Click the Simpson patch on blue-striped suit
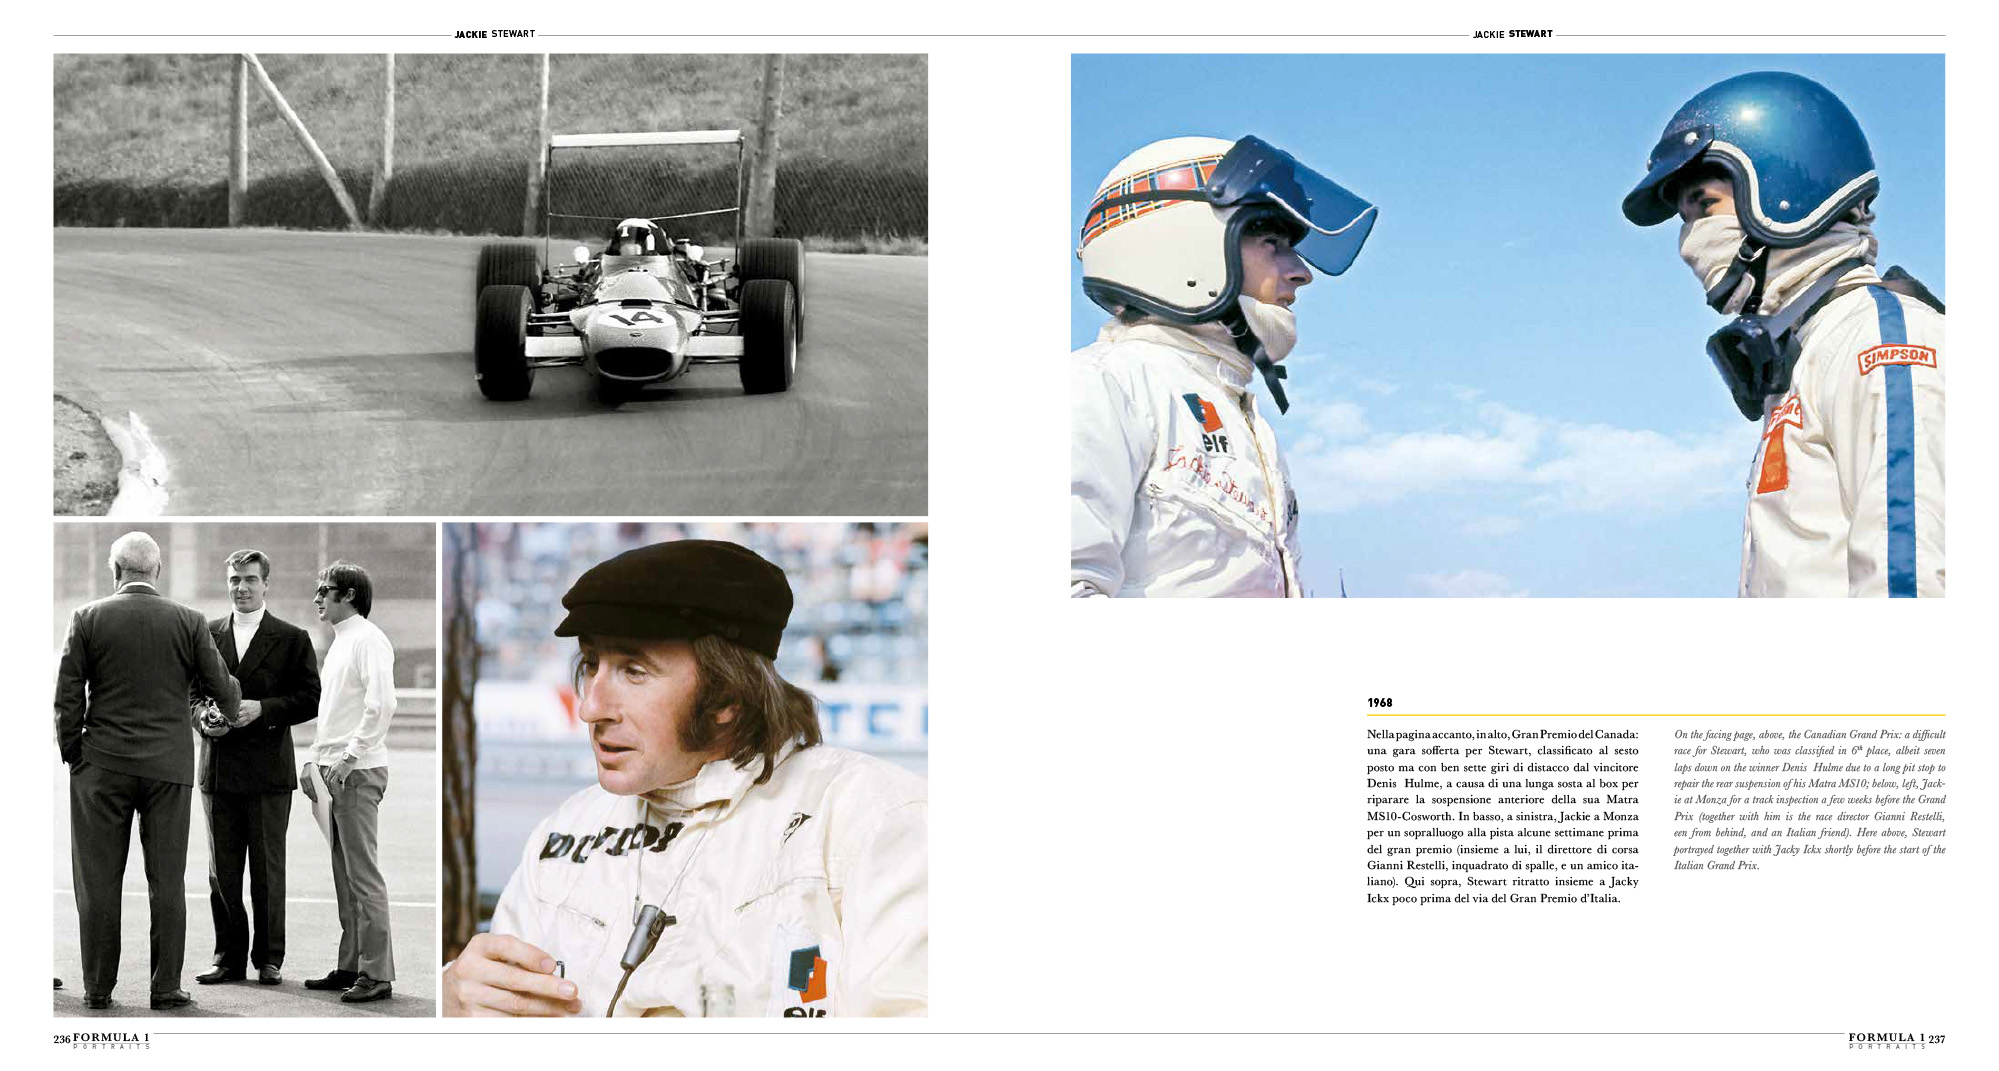1999x1071 pixels. click(x=1897, y=358)
